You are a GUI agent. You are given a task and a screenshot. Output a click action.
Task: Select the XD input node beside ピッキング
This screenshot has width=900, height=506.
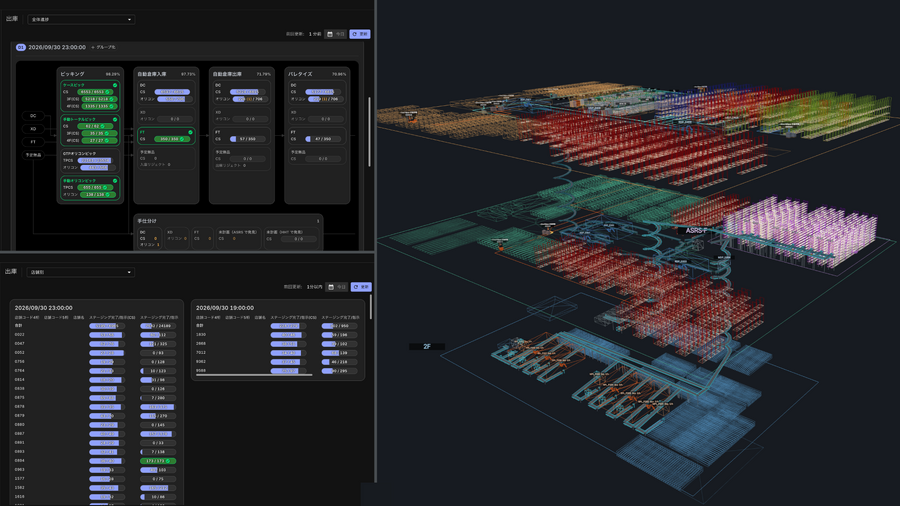pos(33,129)
